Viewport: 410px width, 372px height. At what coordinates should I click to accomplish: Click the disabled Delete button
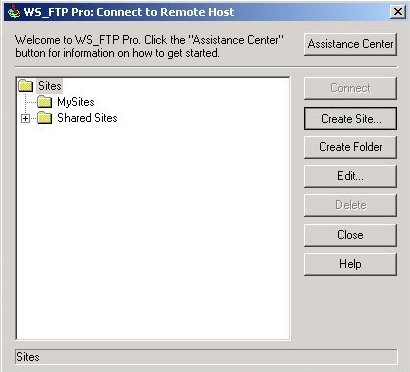pyautogui.click(x=350, y=205)
